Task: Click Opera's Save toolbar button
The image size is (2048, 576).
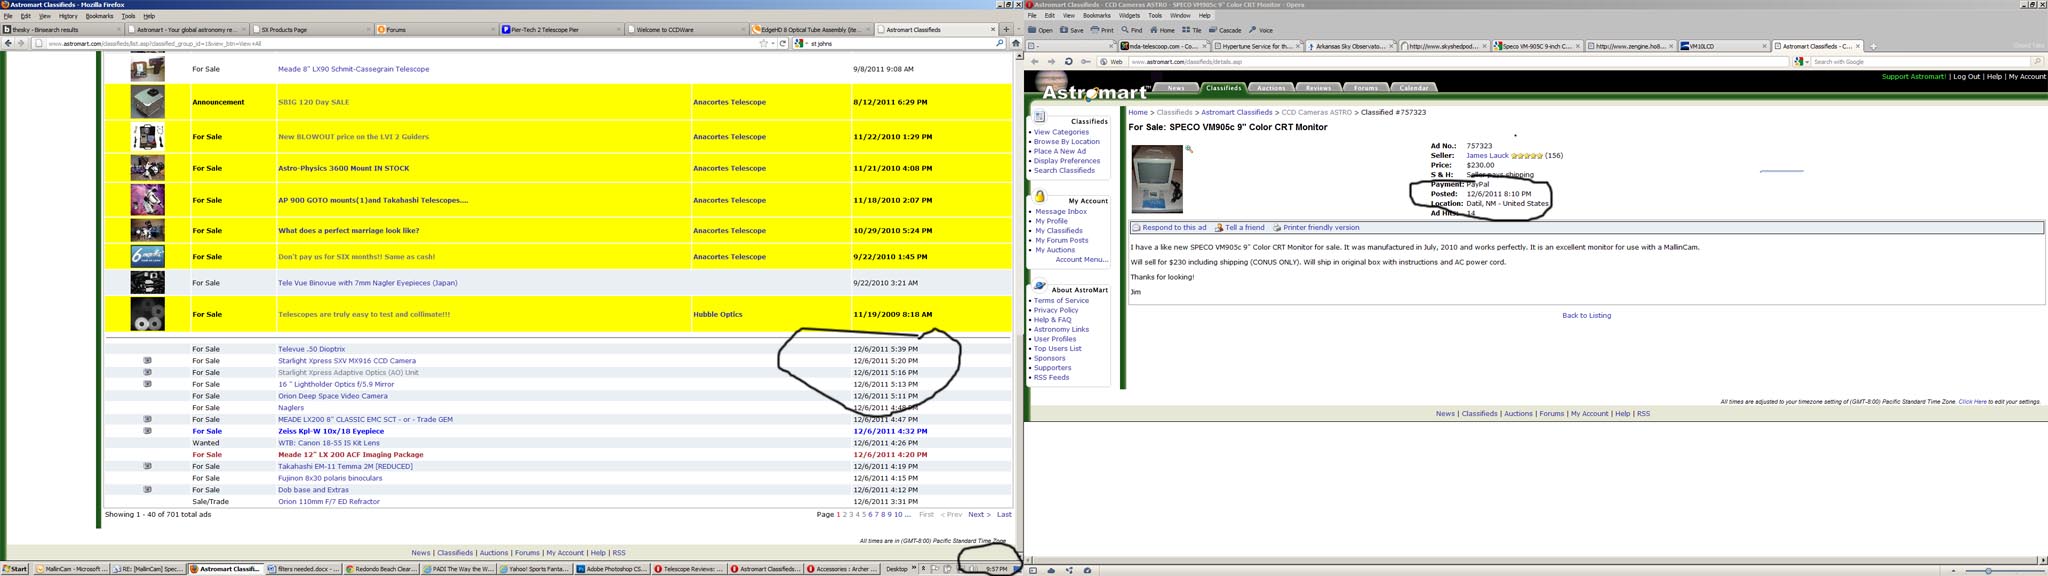Action: pos(1071,30)
